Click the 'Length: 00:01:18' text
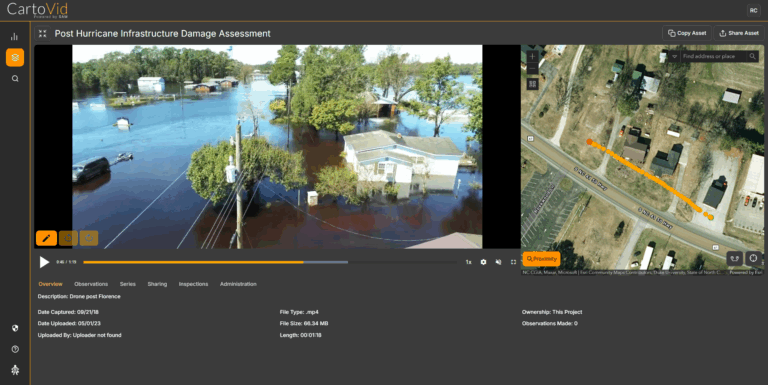Image resolution: width=768 pixels, height=385 pixels. coord(301,335)
